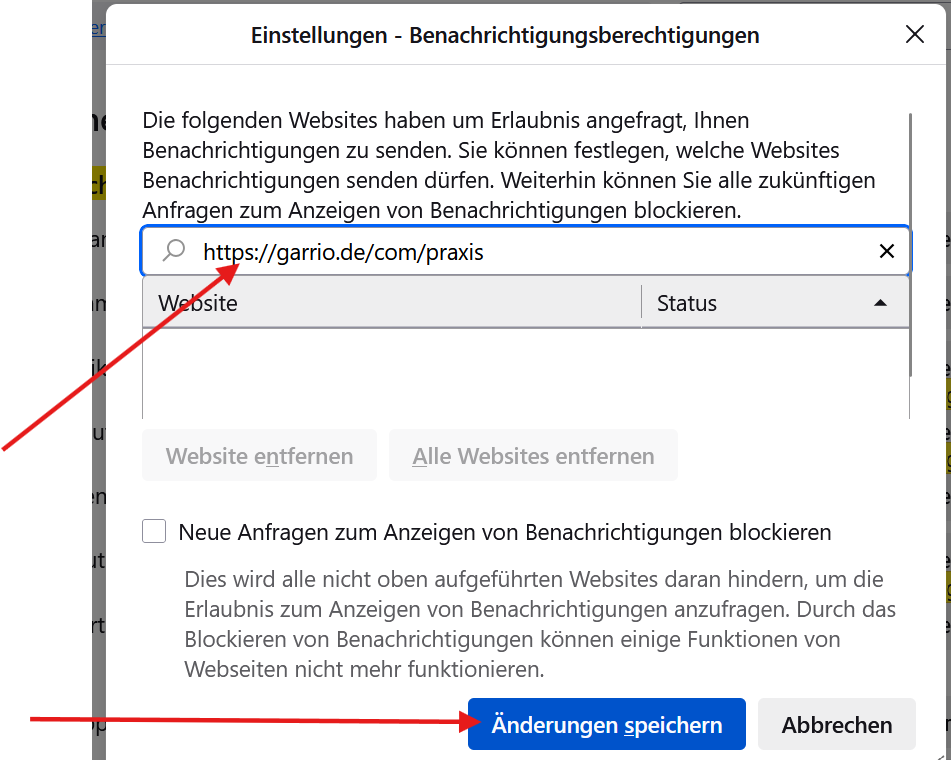Clear the website search field

[x=886, y=251]
